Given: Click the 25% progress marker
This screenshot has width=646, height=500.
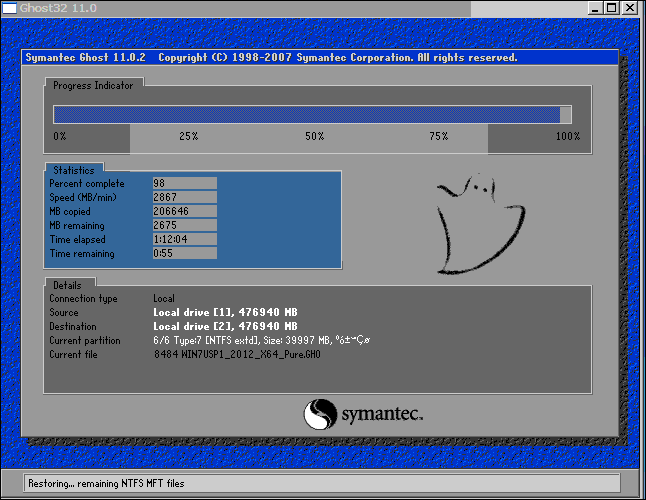Looking at the screenshot, I should pyautogui.click(x=189, y=136).
